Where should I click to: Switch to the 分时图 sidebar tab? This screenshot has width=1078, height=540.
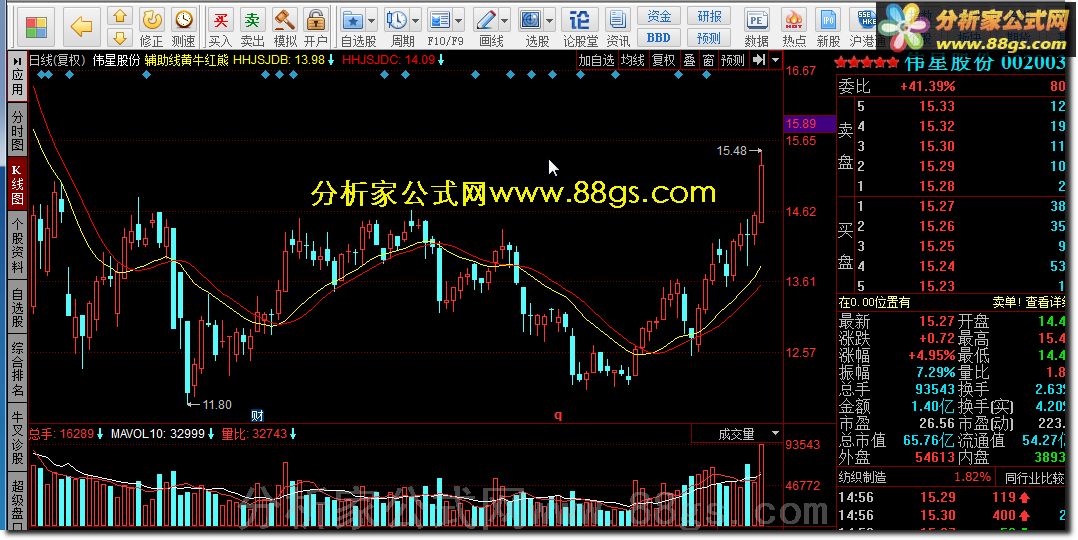(16, 131)
